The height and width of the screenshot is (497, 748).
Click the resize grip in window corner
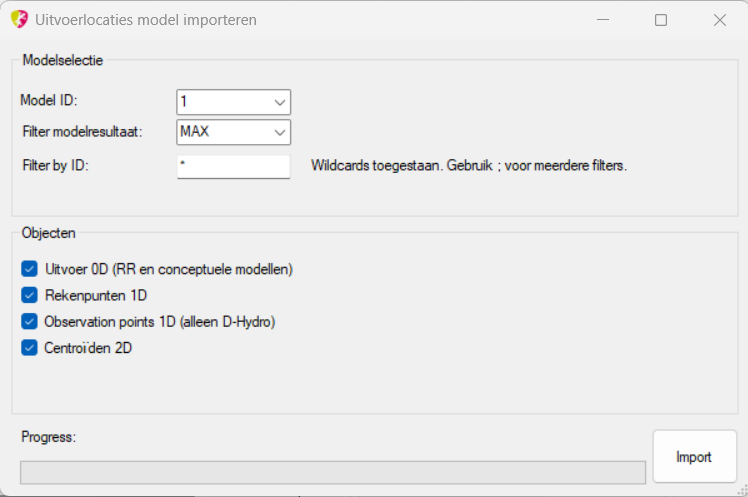[742, 490]
